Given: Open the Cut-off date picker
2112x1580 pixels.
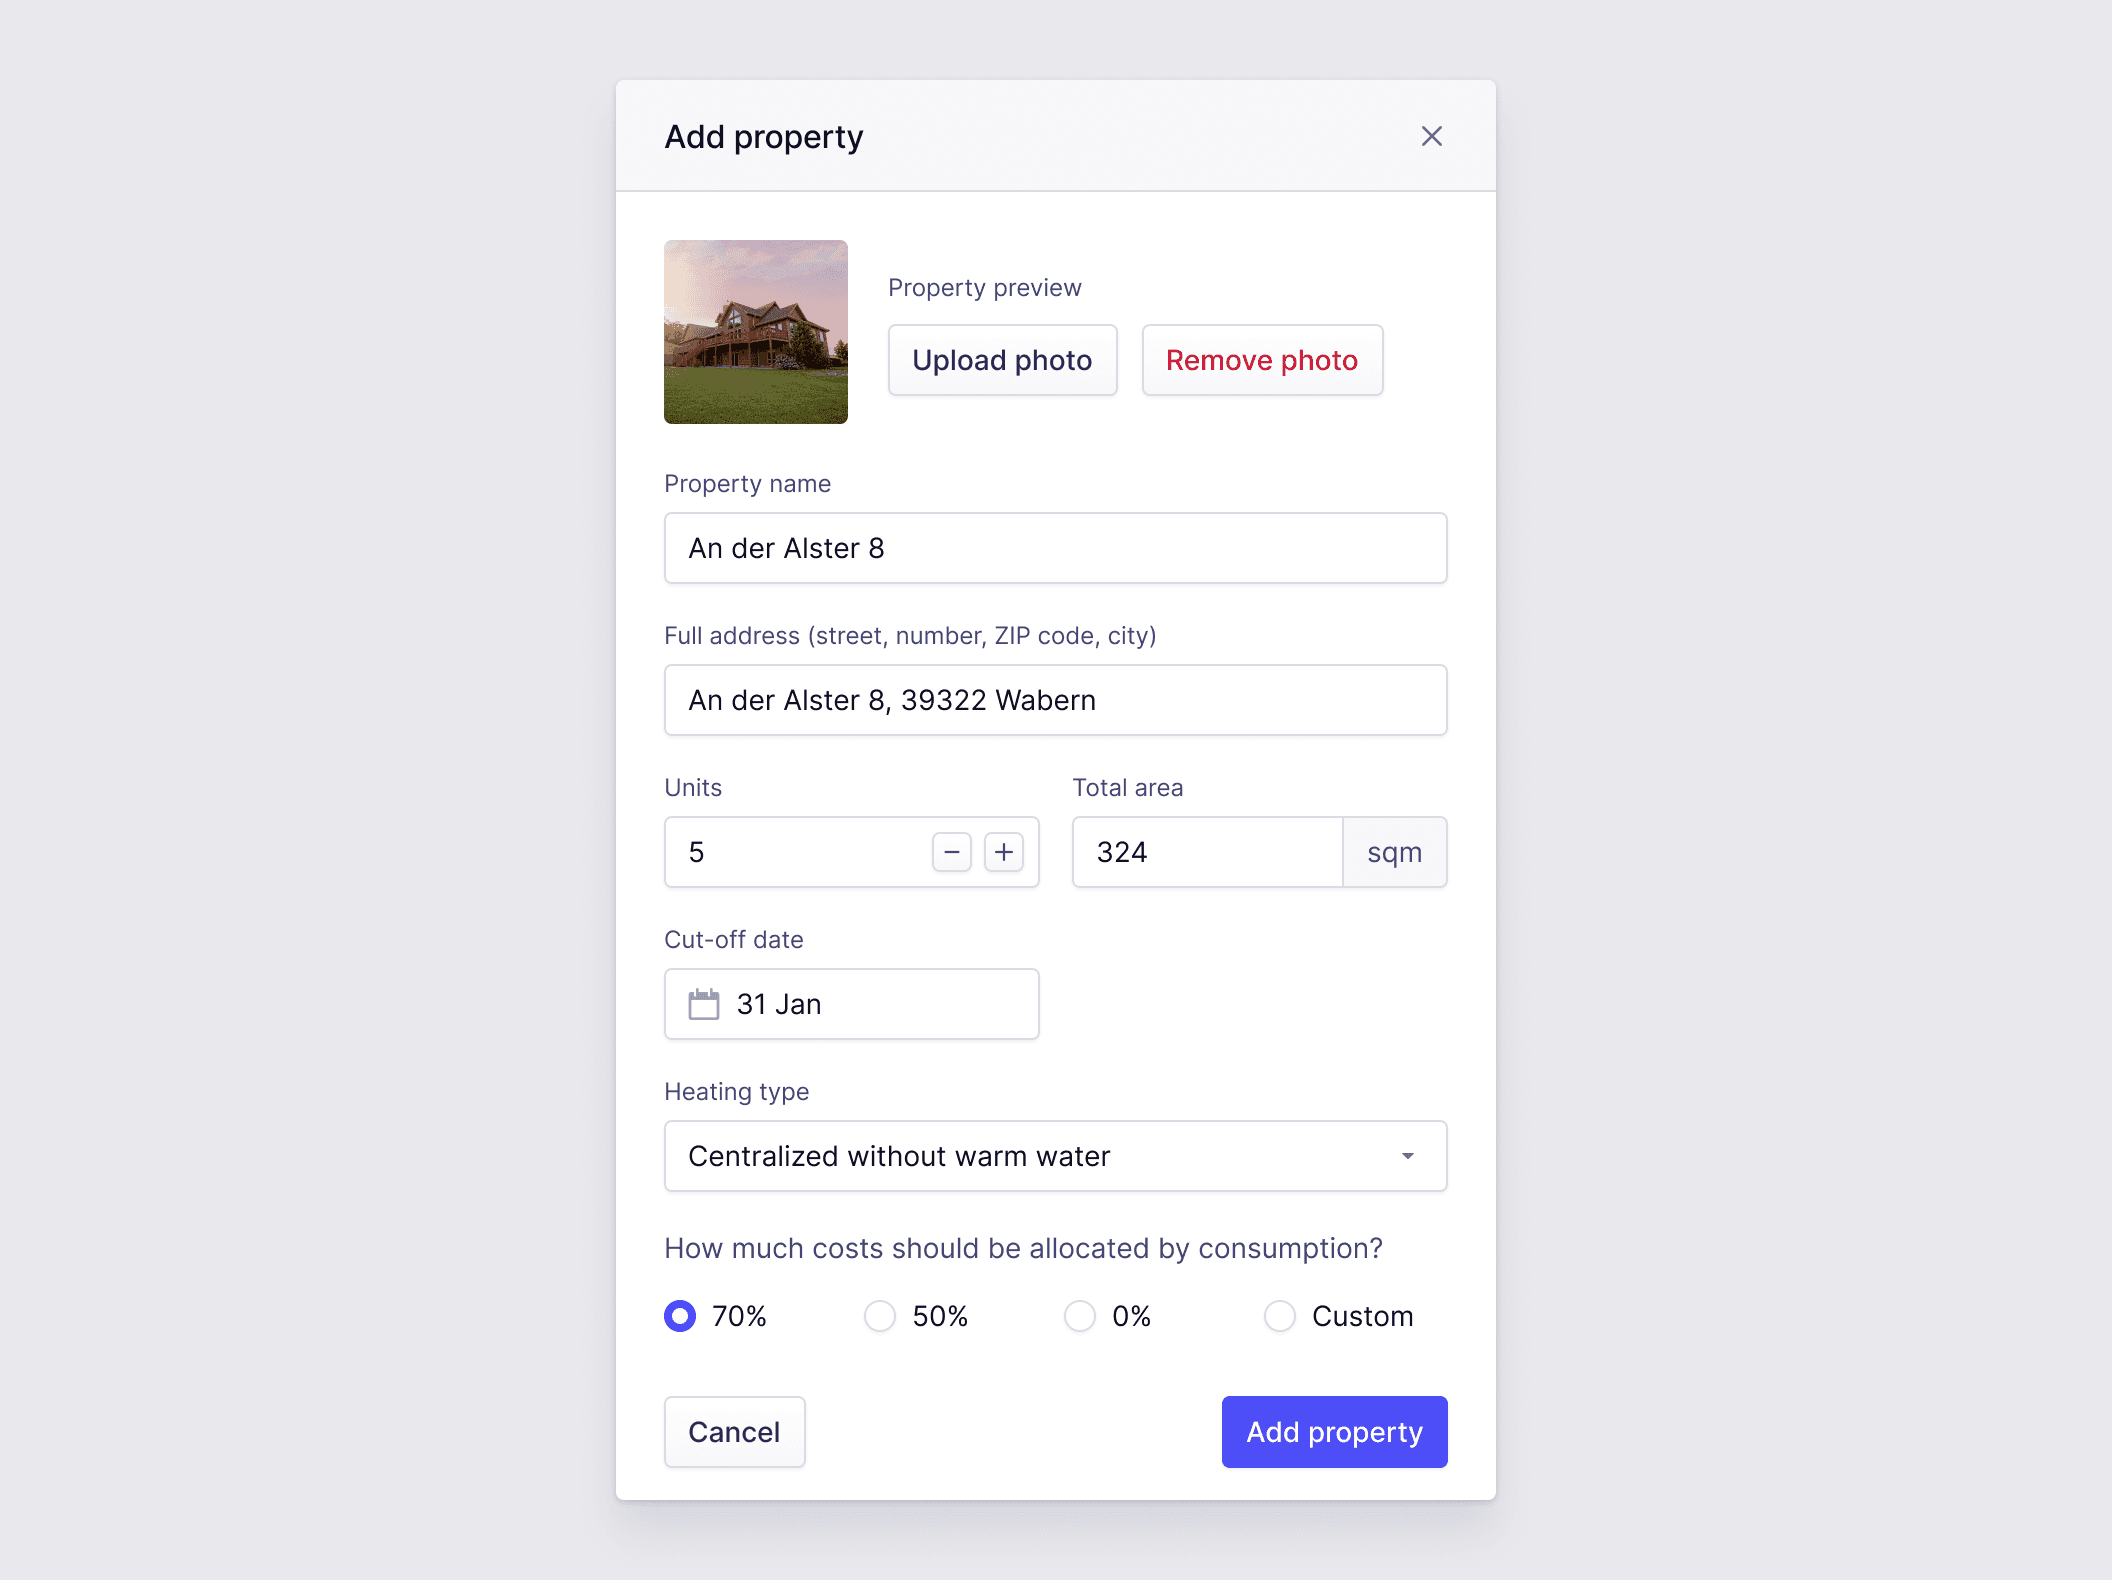Looking at the screenshot, I should 851,1004.
